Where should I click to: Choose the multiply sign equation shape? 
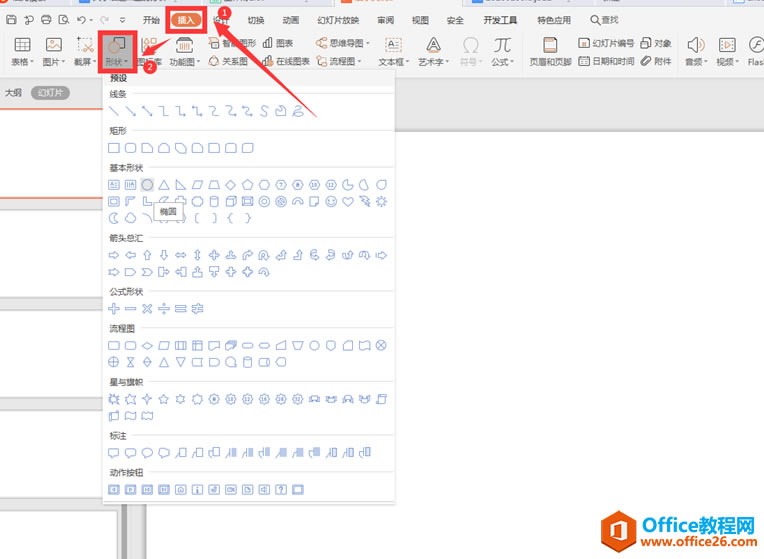point(147,308)
